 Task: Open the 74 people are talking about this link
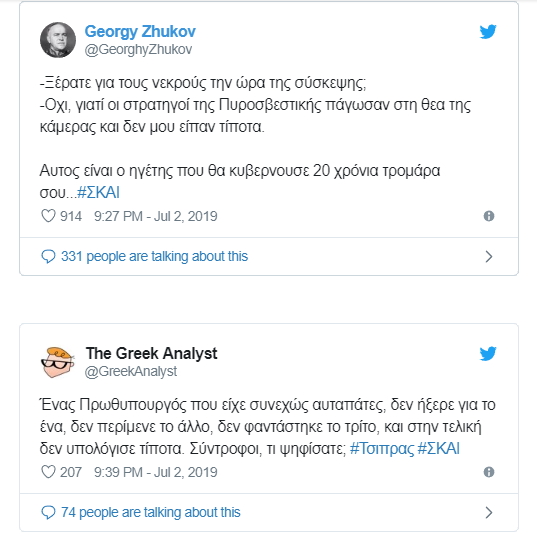tap(151, 513)
